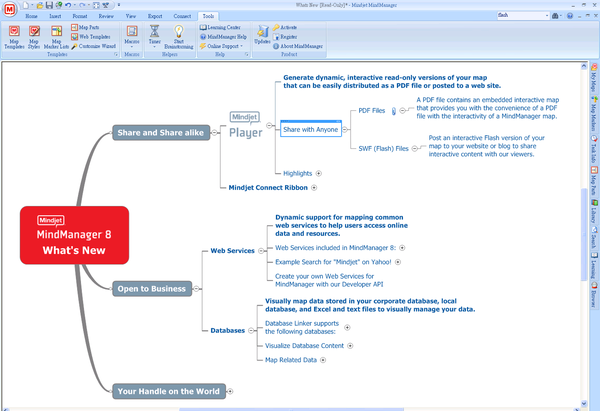Click the vertical scrollbar up arrow

click(584, 66)
